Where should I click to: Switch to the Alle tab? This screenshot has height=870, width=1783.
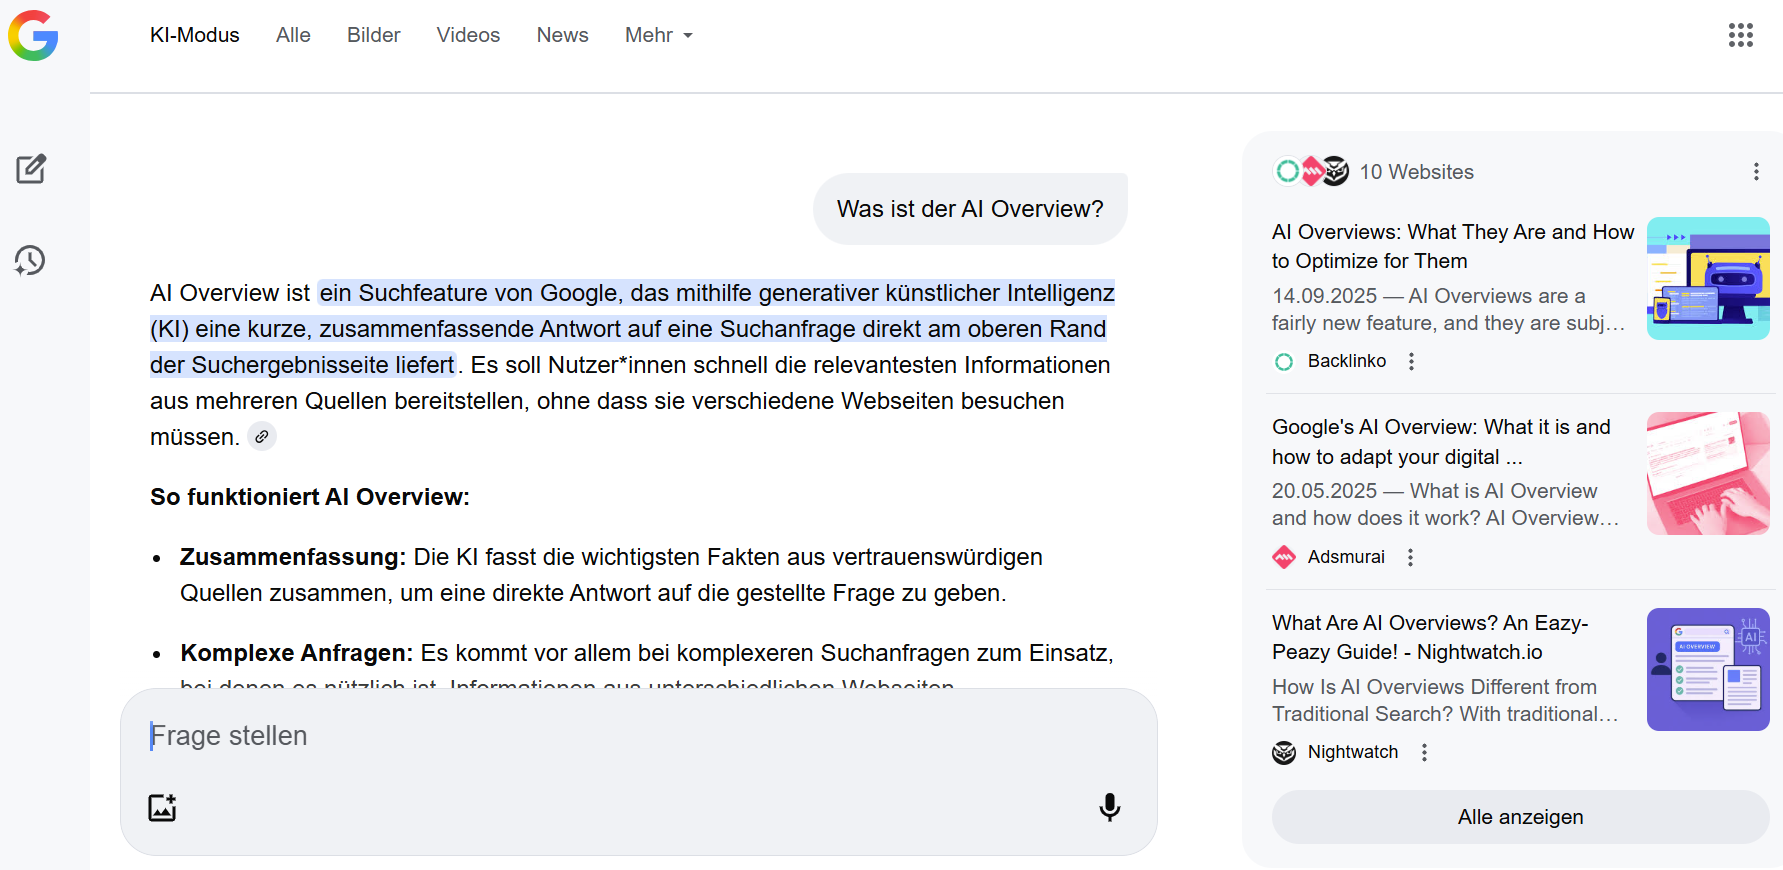tap(293, 35)
